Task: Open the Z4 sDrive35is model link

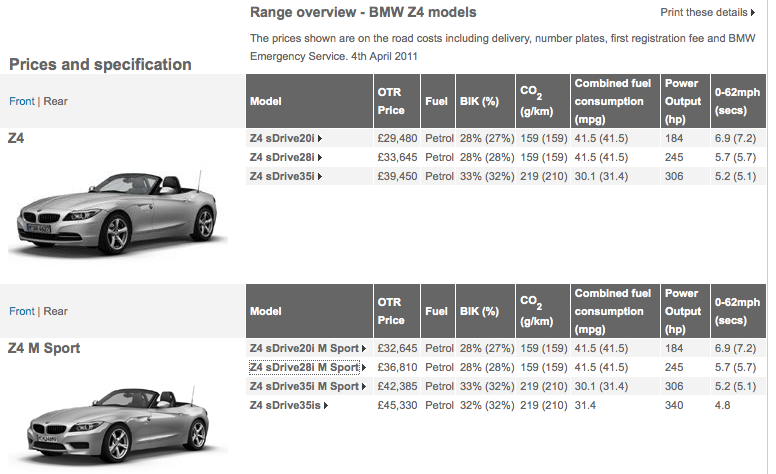Action: click(x=285, y=405)
